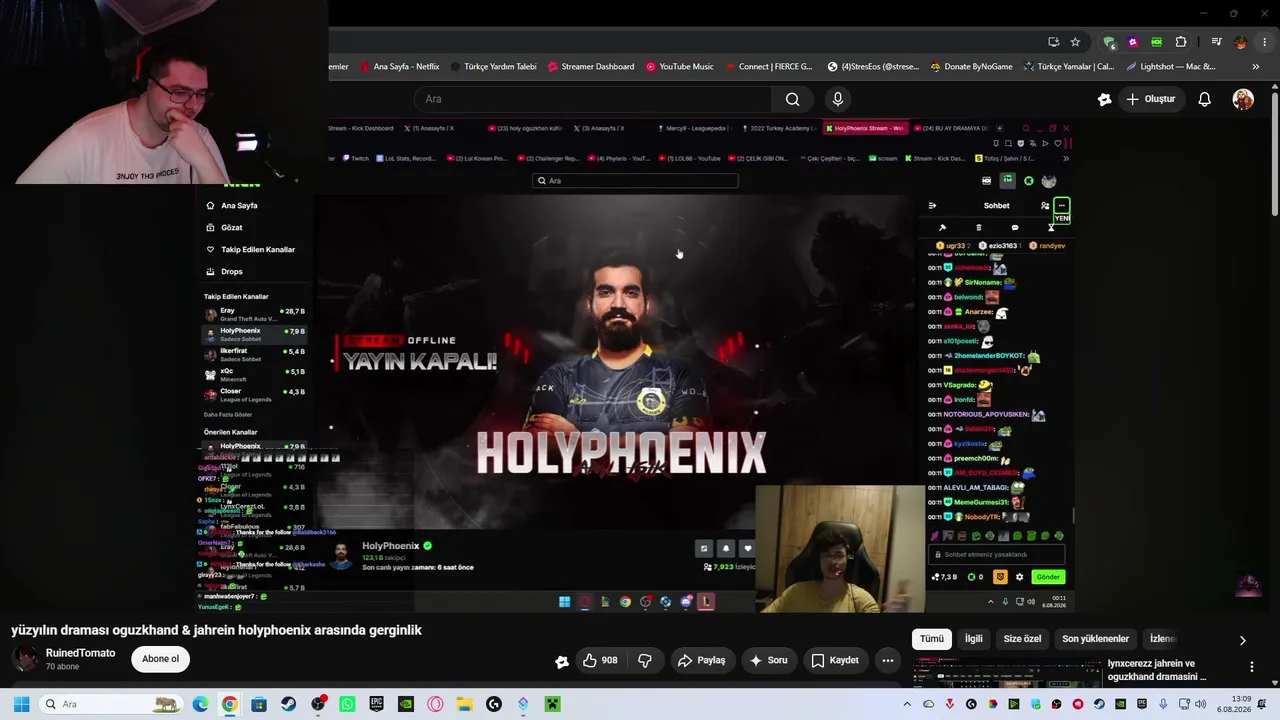Open the Oluştur create menu
The height and width of the screenshot is (720, 1280).
pyautogui.click(x=1150, y=99)
